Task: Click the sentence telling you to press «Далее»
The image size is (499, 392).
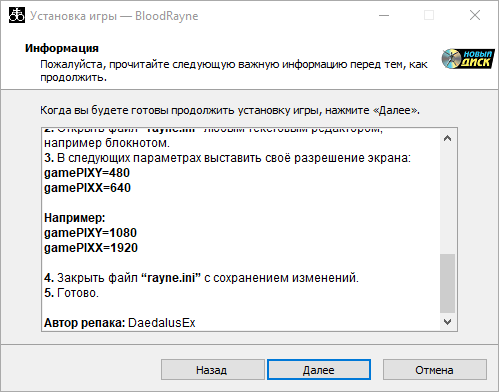Action: pos(230,110)
